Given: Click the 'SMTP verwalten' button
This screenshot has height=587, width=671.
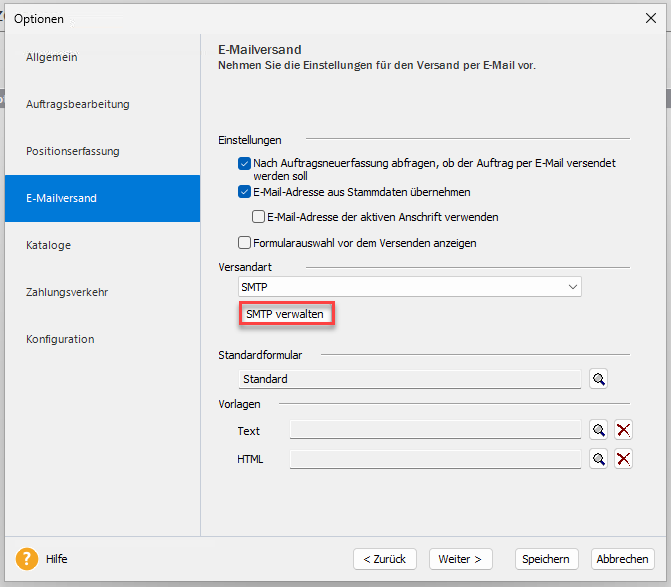Looking at the screenshot, I should (x=286, y=314).
